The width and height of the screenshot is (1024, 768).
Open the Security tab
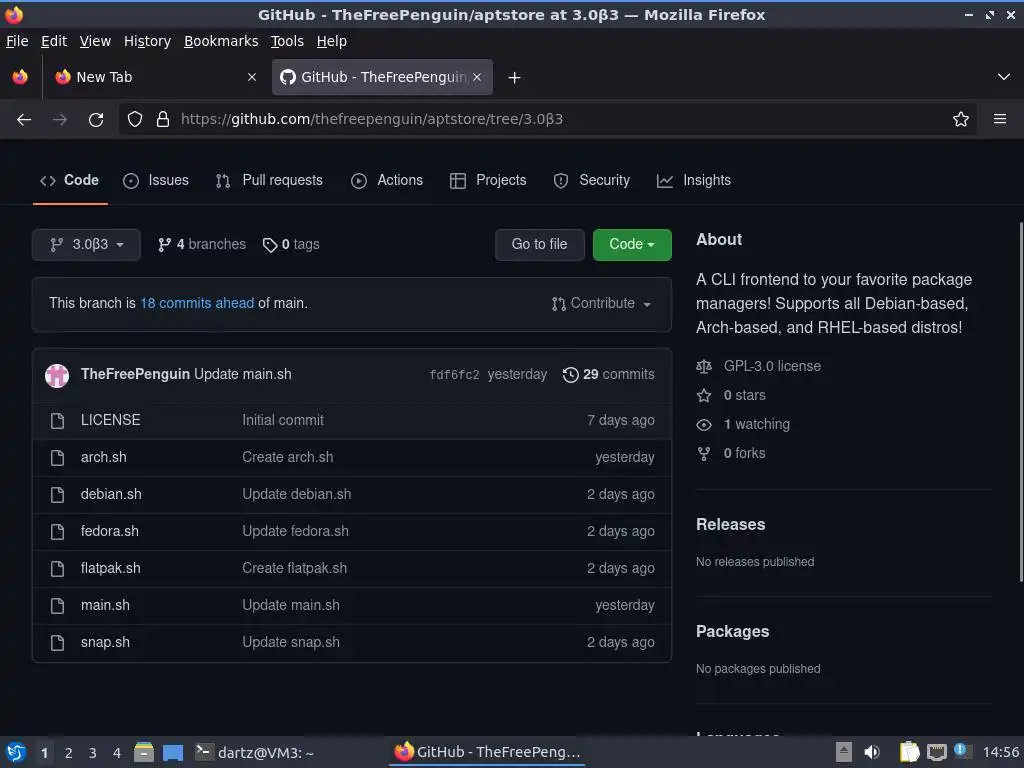592,180
